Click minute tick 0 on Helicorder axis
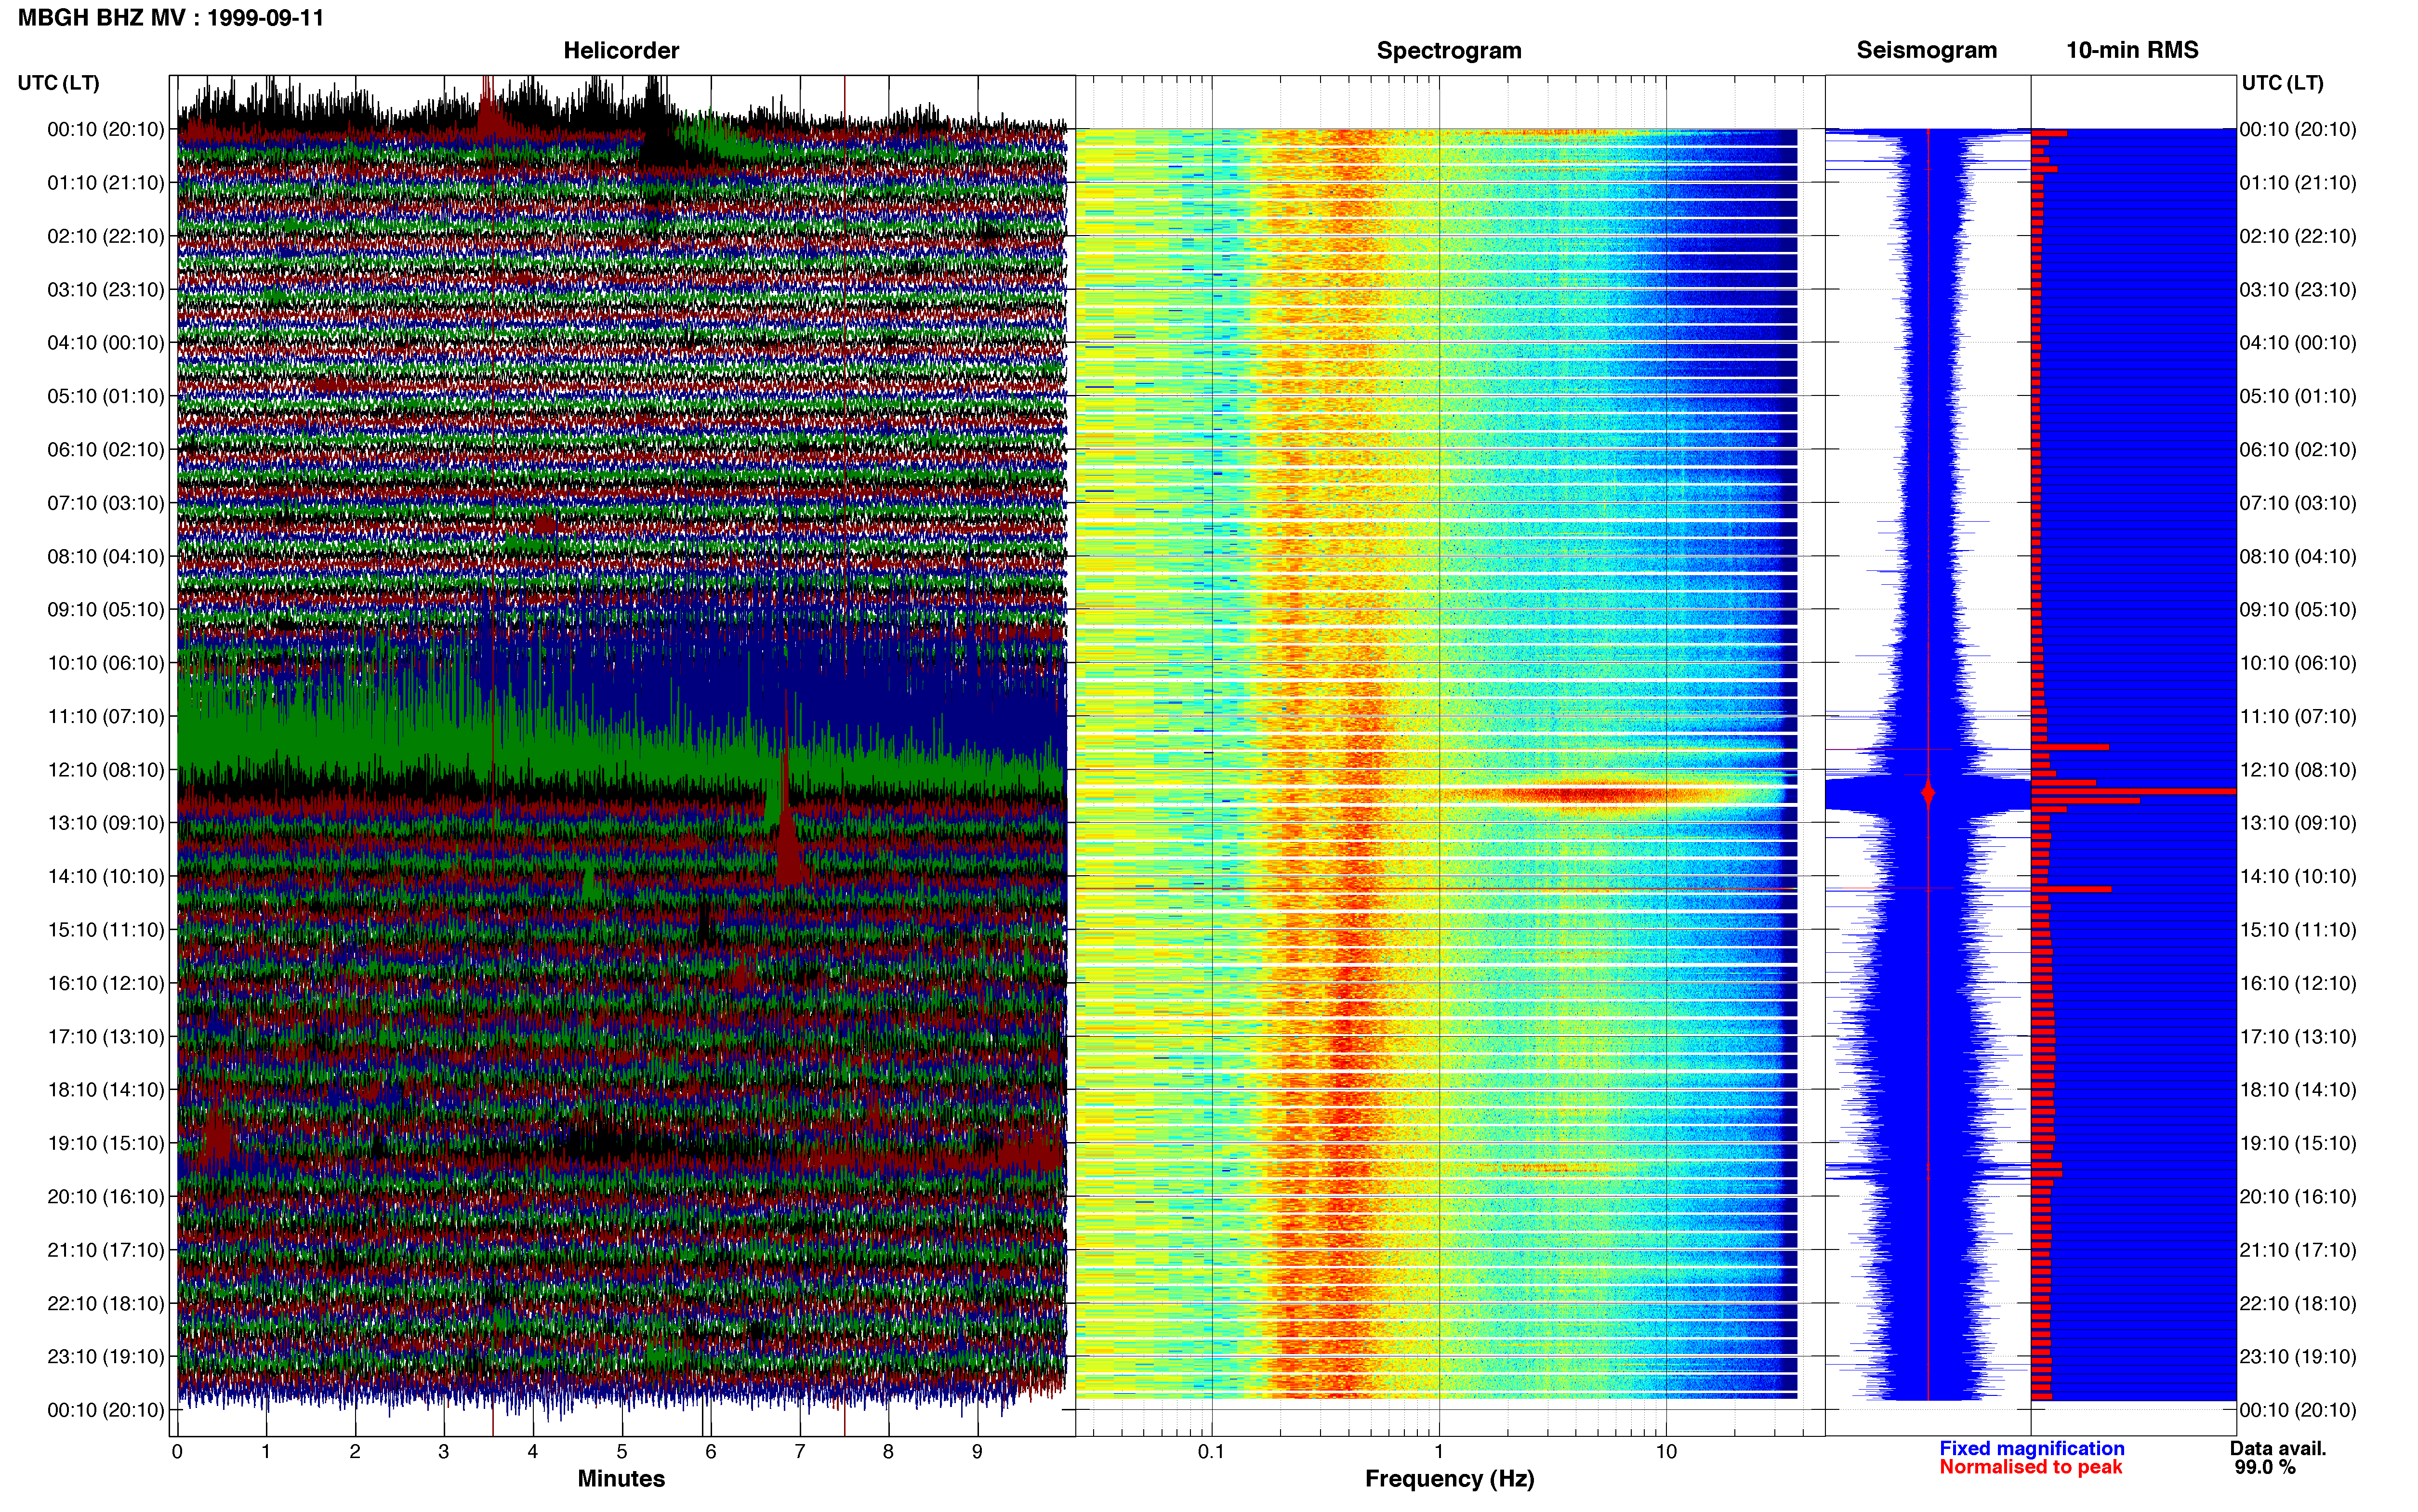Image resolution: width=2418 pixels, height=1512 pixels. [177, 1451]
